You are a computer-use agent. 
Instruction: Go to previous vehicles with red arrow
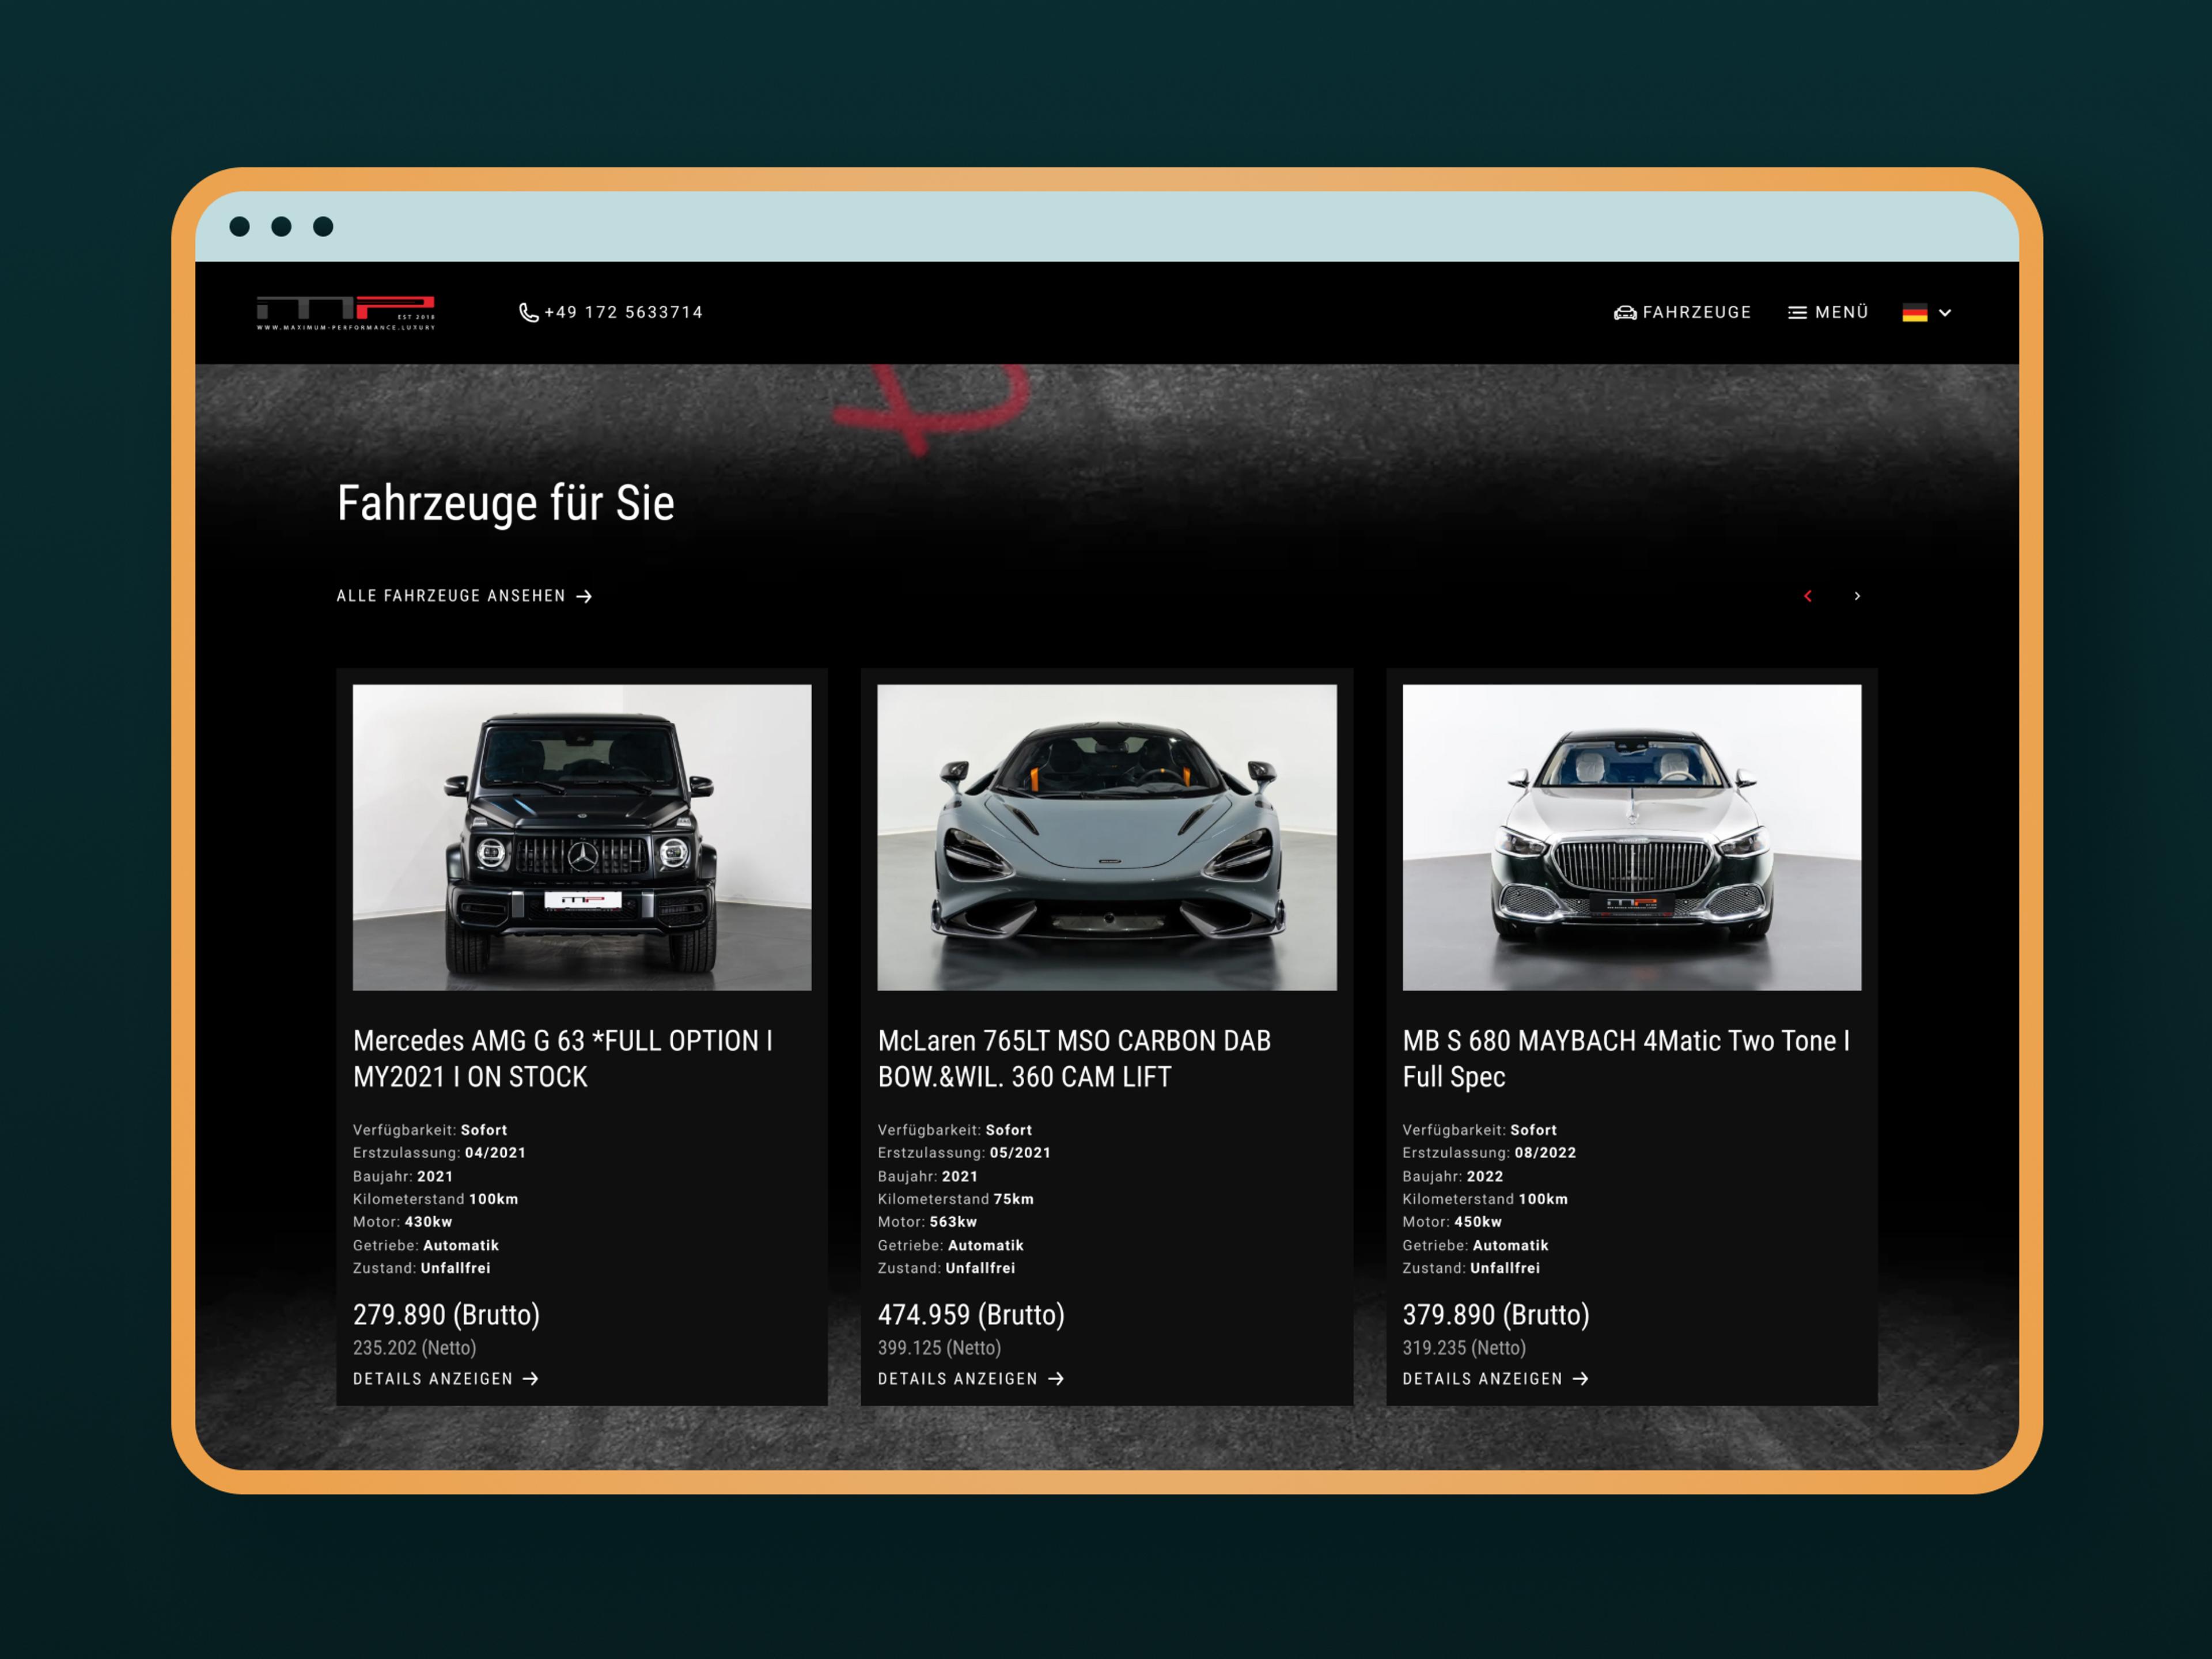[x=1807, y=596]
